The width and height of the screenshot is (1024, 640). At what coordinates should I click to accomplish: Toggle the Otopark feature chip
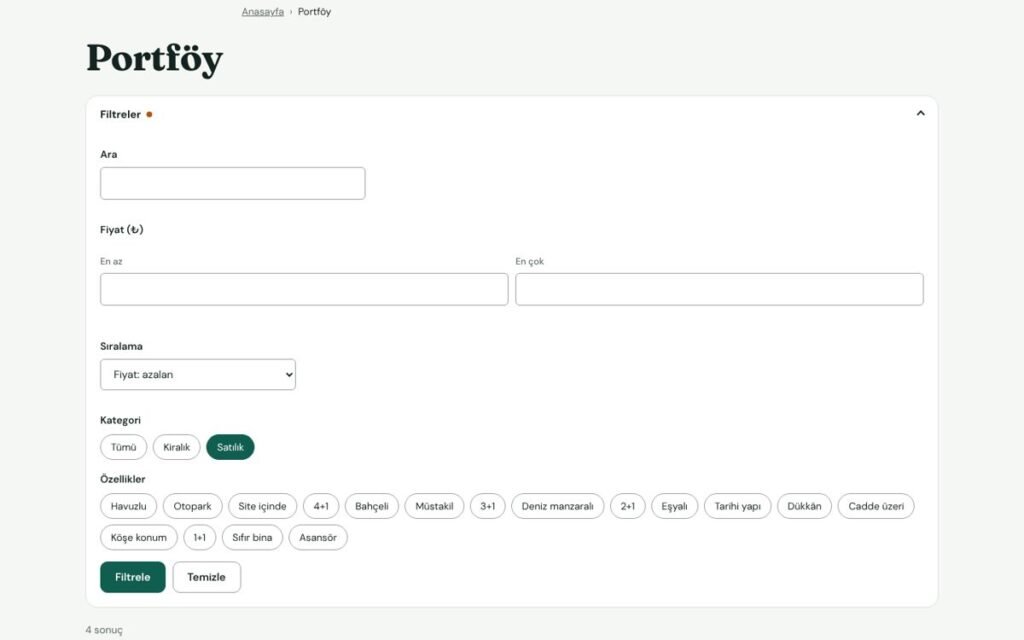[192, 506]
